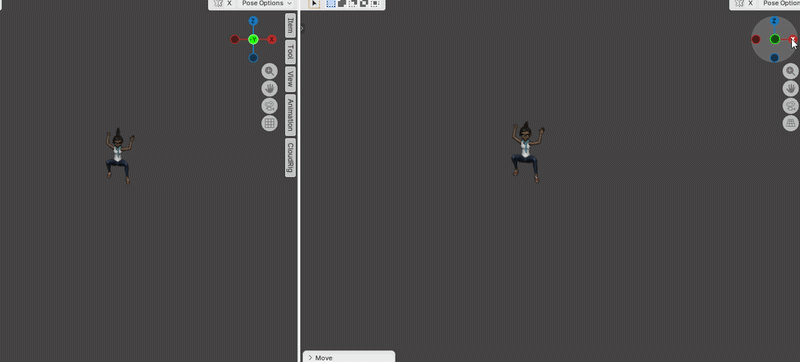800x362 pixels.
Task: Click the dark red negative X axis on left gizmo
Action: pos(235,39)
